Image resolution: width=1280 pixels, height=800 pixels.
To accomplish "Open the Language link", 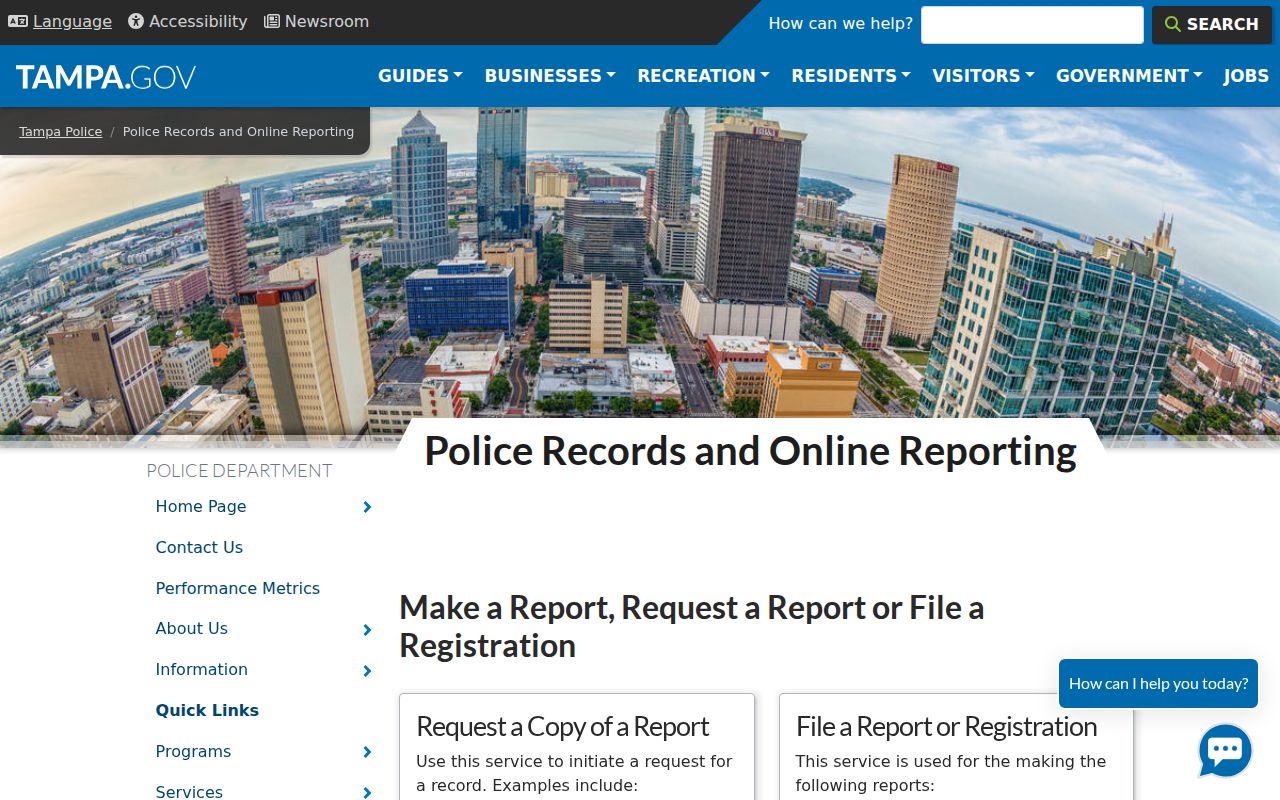I will click(x=72, y=21).
